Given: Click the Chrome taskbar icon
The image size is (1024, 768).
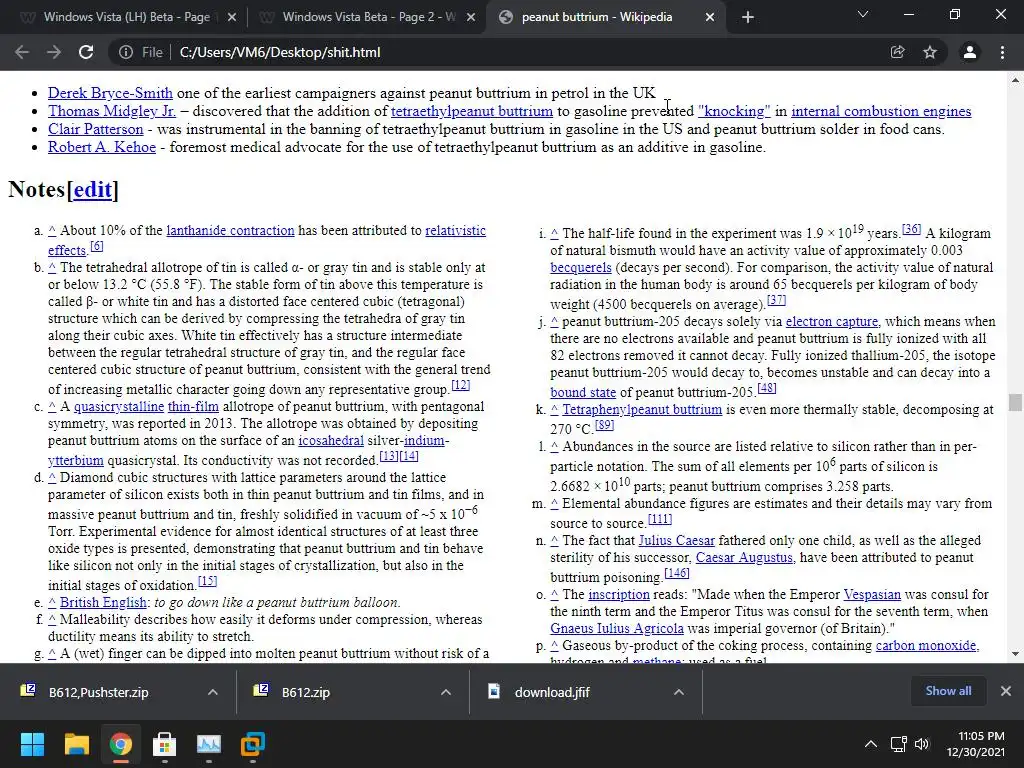Looking at the screenshot, I should point(120,744).
